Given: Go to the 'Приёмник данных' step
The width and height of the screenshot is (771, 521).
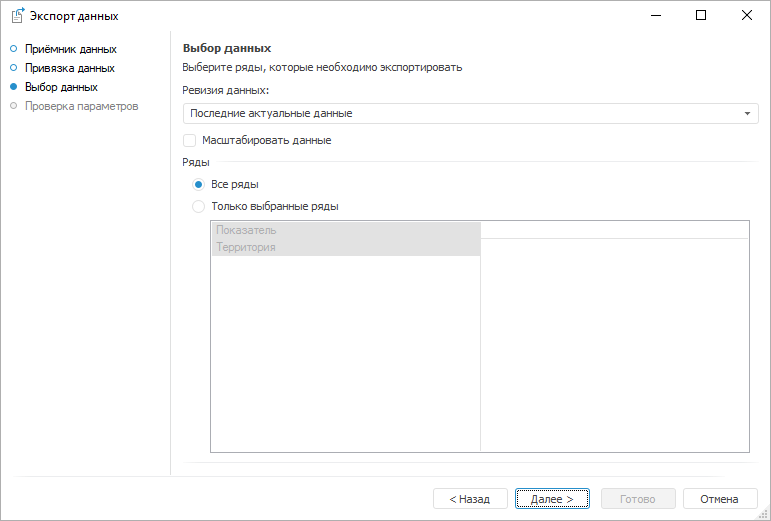Looking at the screenshot, I should coord(70,49).
